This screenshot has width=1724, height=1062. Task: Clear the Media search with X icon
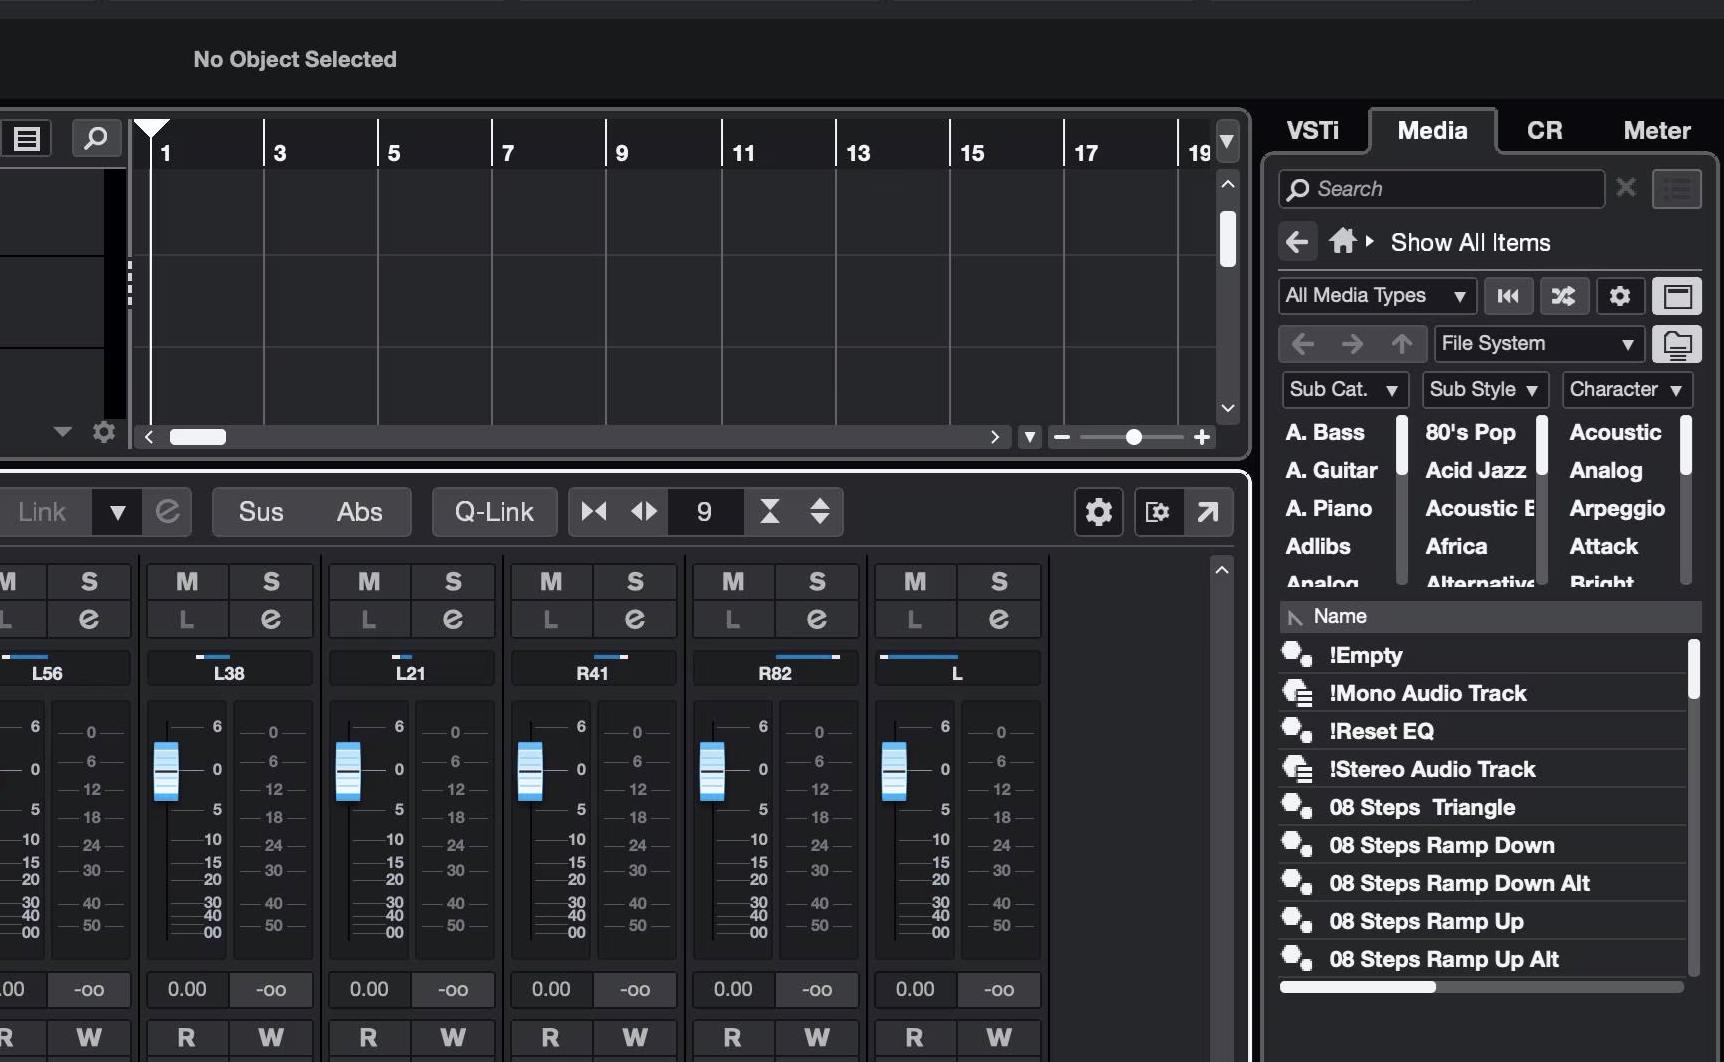tap(1626, 187)
